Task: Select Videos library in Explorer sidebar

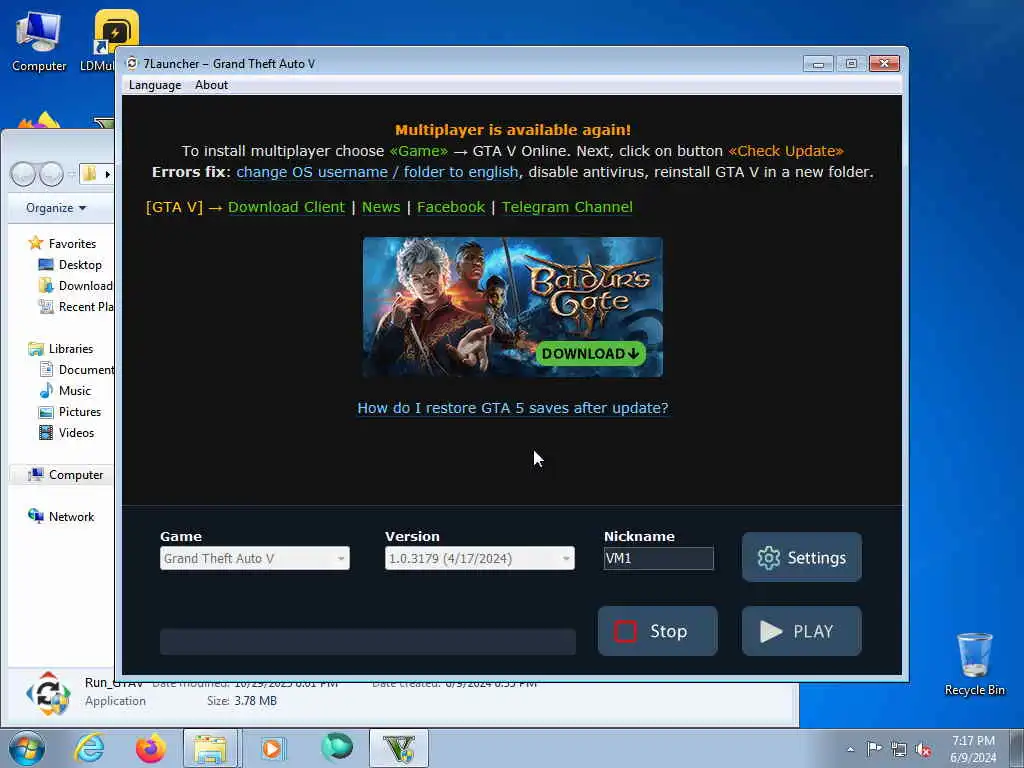Action: click(x=67, y=432)
